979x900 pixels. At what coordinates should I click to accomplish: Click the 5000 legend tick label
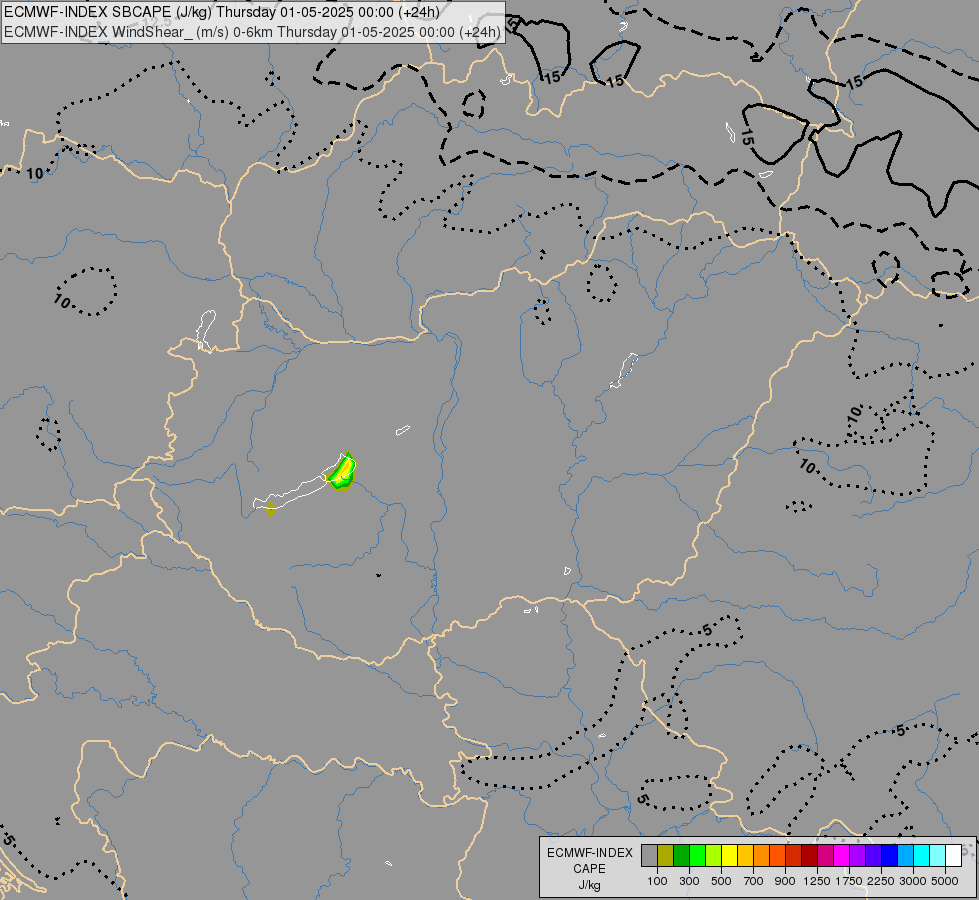(945, 881)
